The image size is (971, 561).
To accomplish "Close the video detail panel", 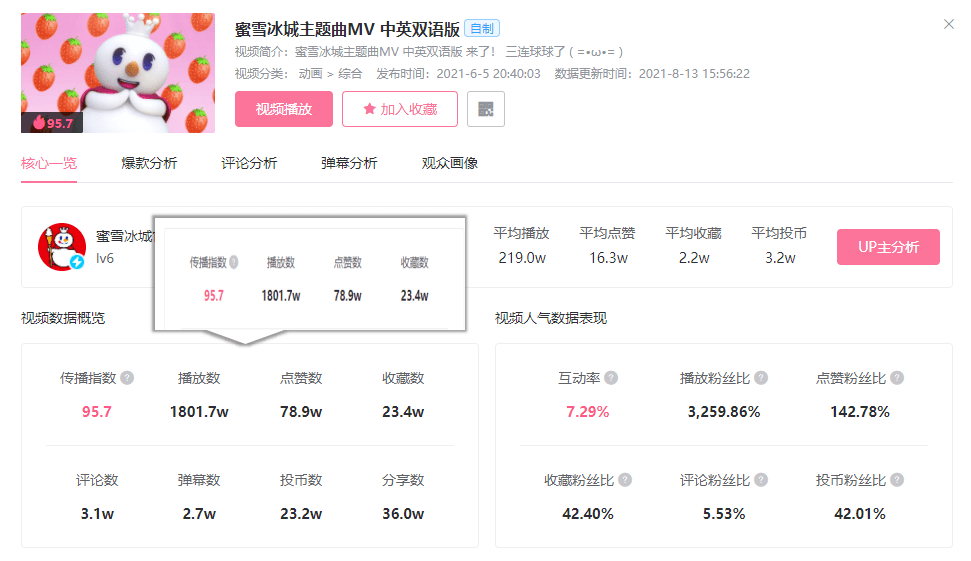I will 949,24.
